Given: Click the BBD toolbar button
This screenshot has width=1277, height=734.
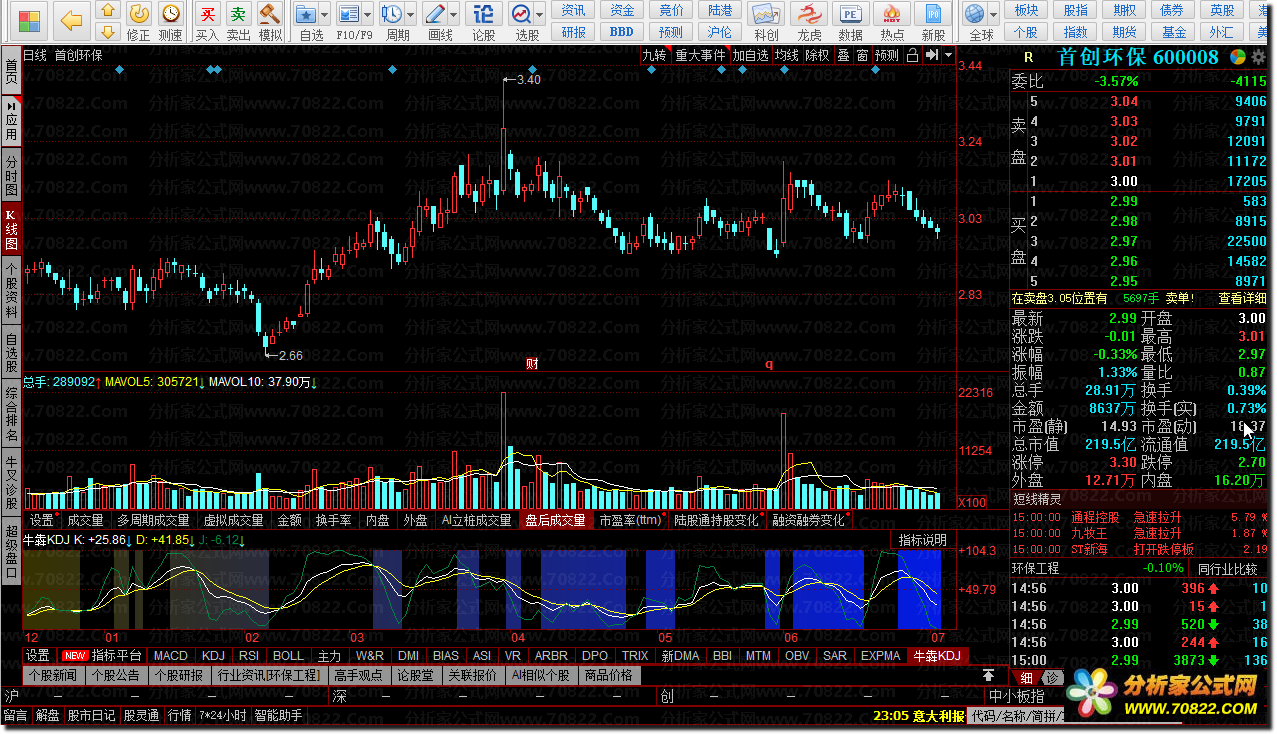Looking at the screenshot, I should [x=622, y=31].
